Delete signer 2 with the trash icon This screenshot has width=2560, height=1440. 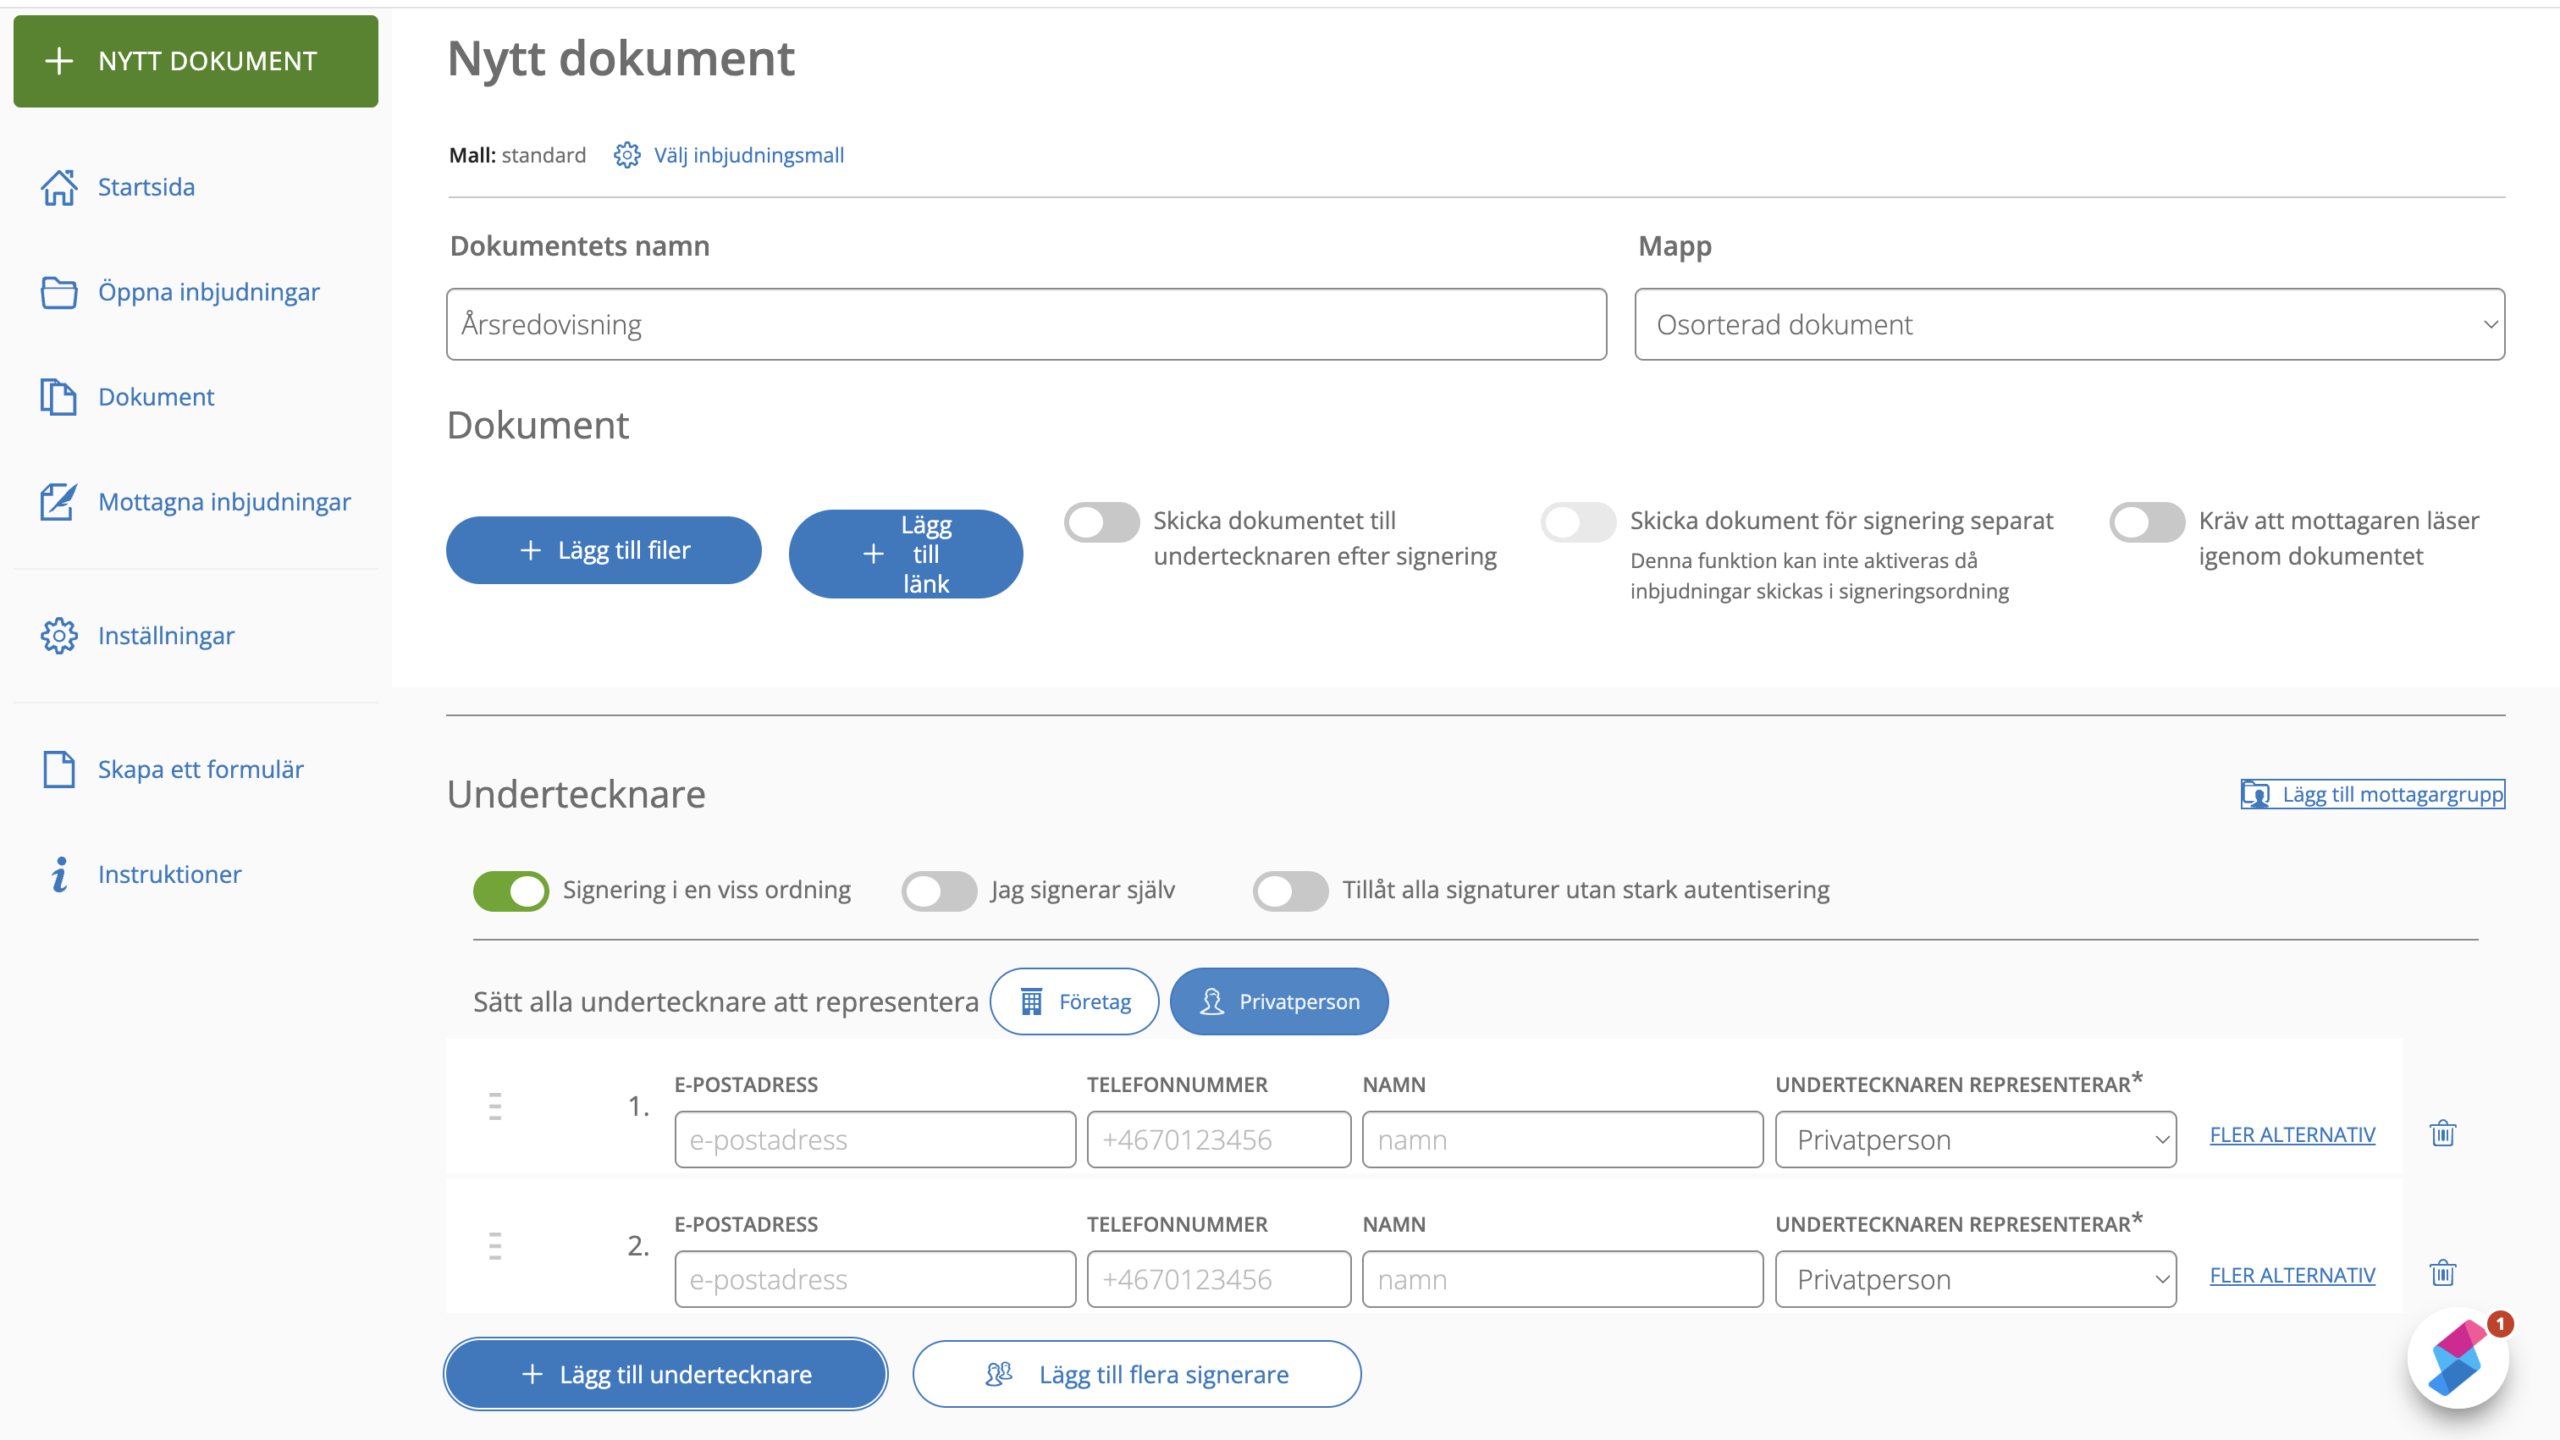coord(2442,1273)
